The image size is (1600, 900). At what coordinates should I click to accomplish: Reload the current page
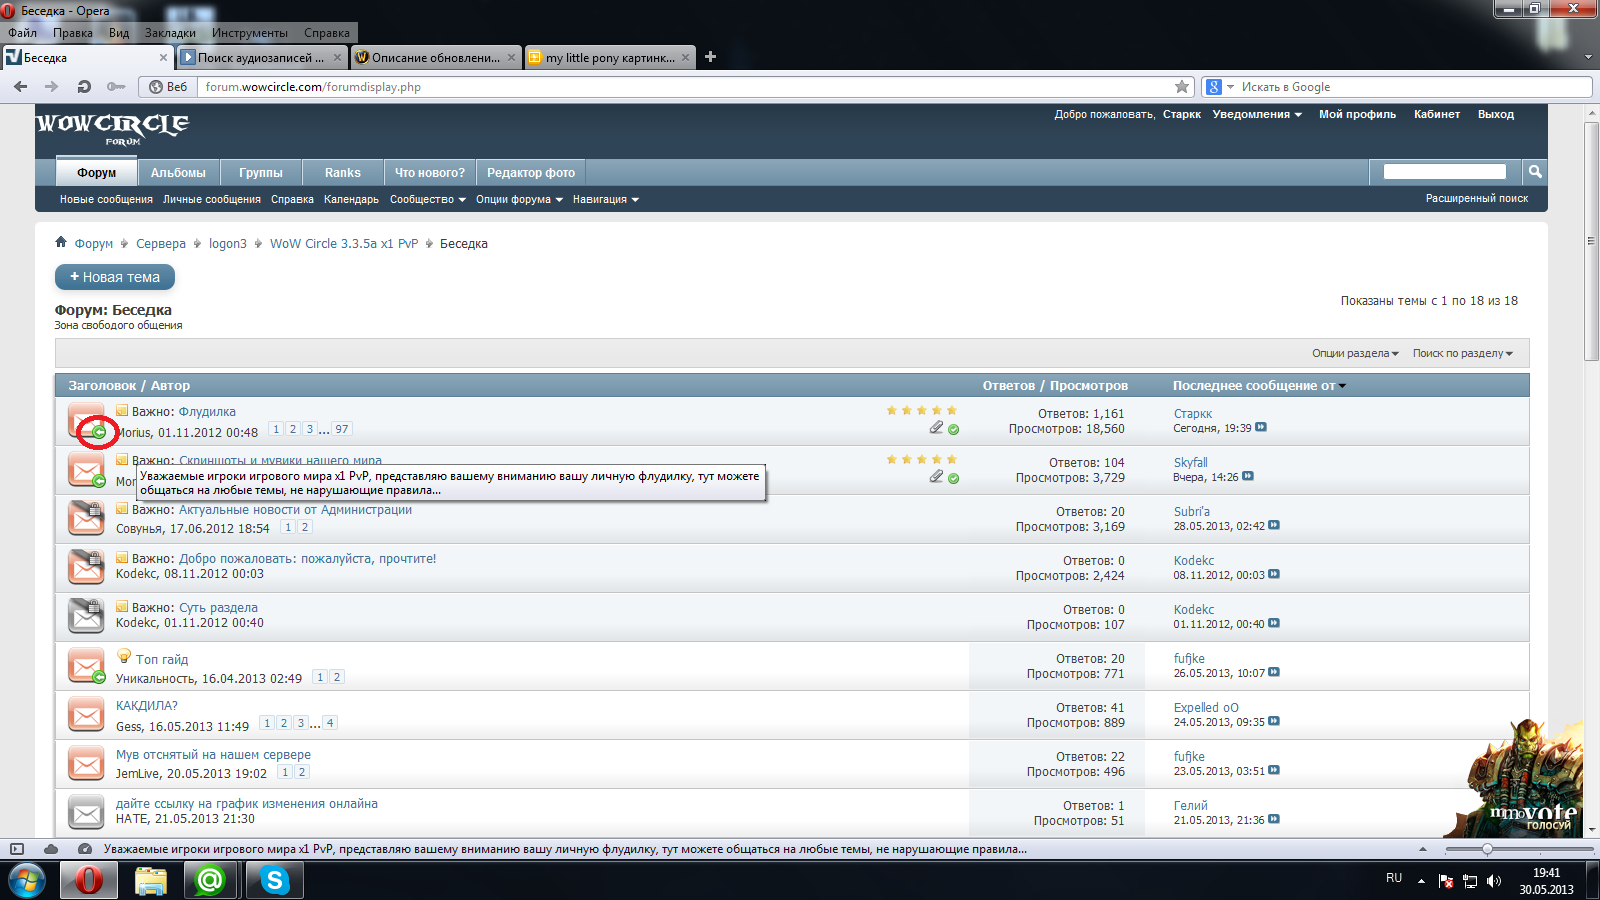pyautogui.click(x=84, y=87)
